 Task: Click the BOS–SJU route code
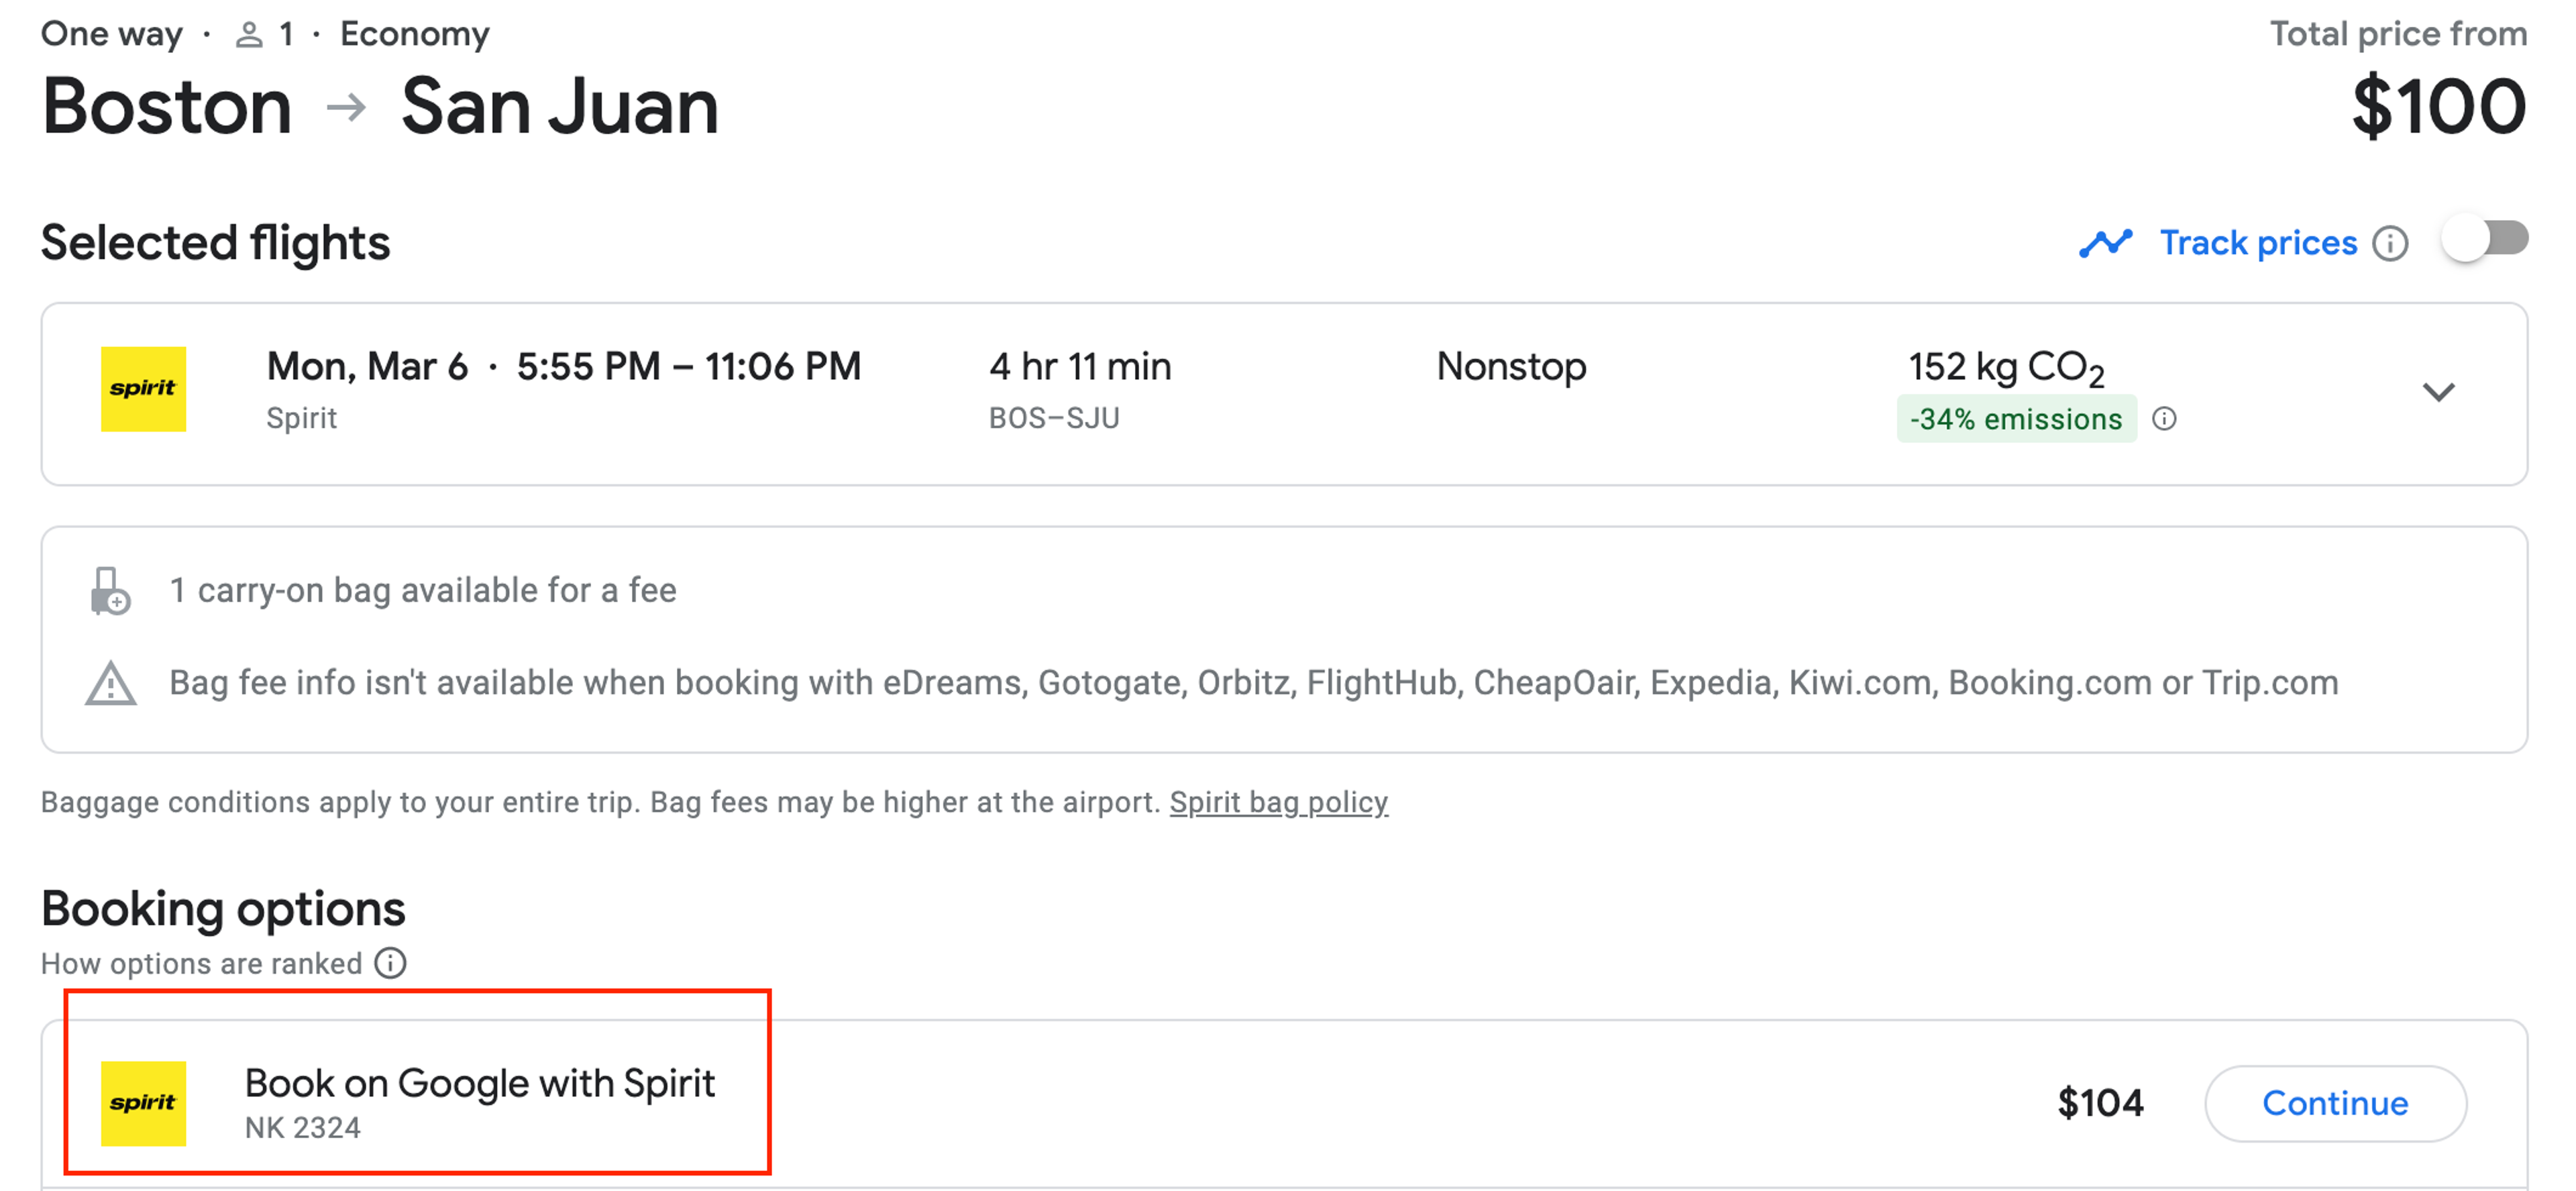pyautogui.click(x=1054, y=418)
